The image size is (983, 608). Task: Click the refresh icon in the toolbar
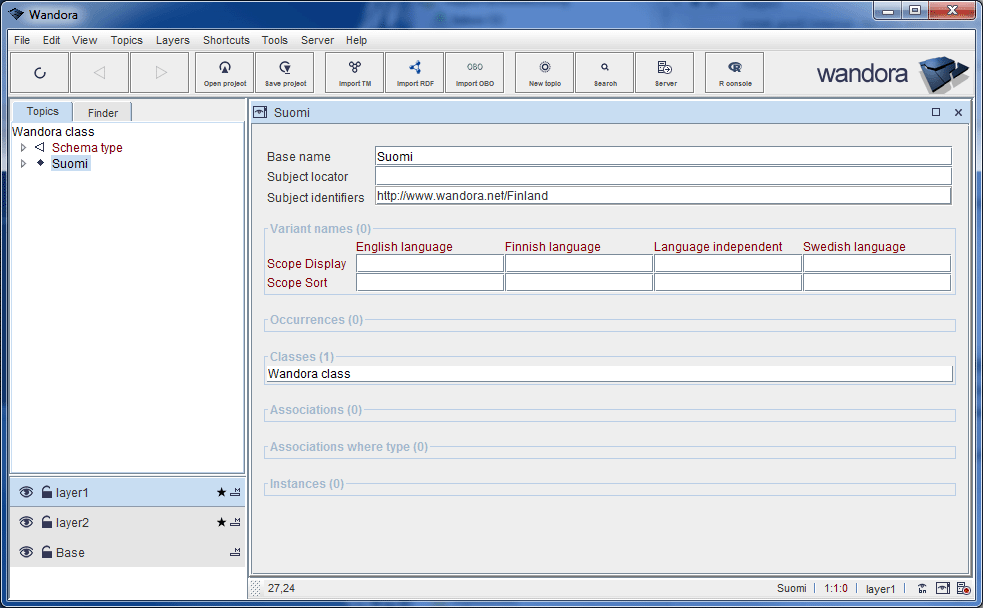(x=39, y=72)
